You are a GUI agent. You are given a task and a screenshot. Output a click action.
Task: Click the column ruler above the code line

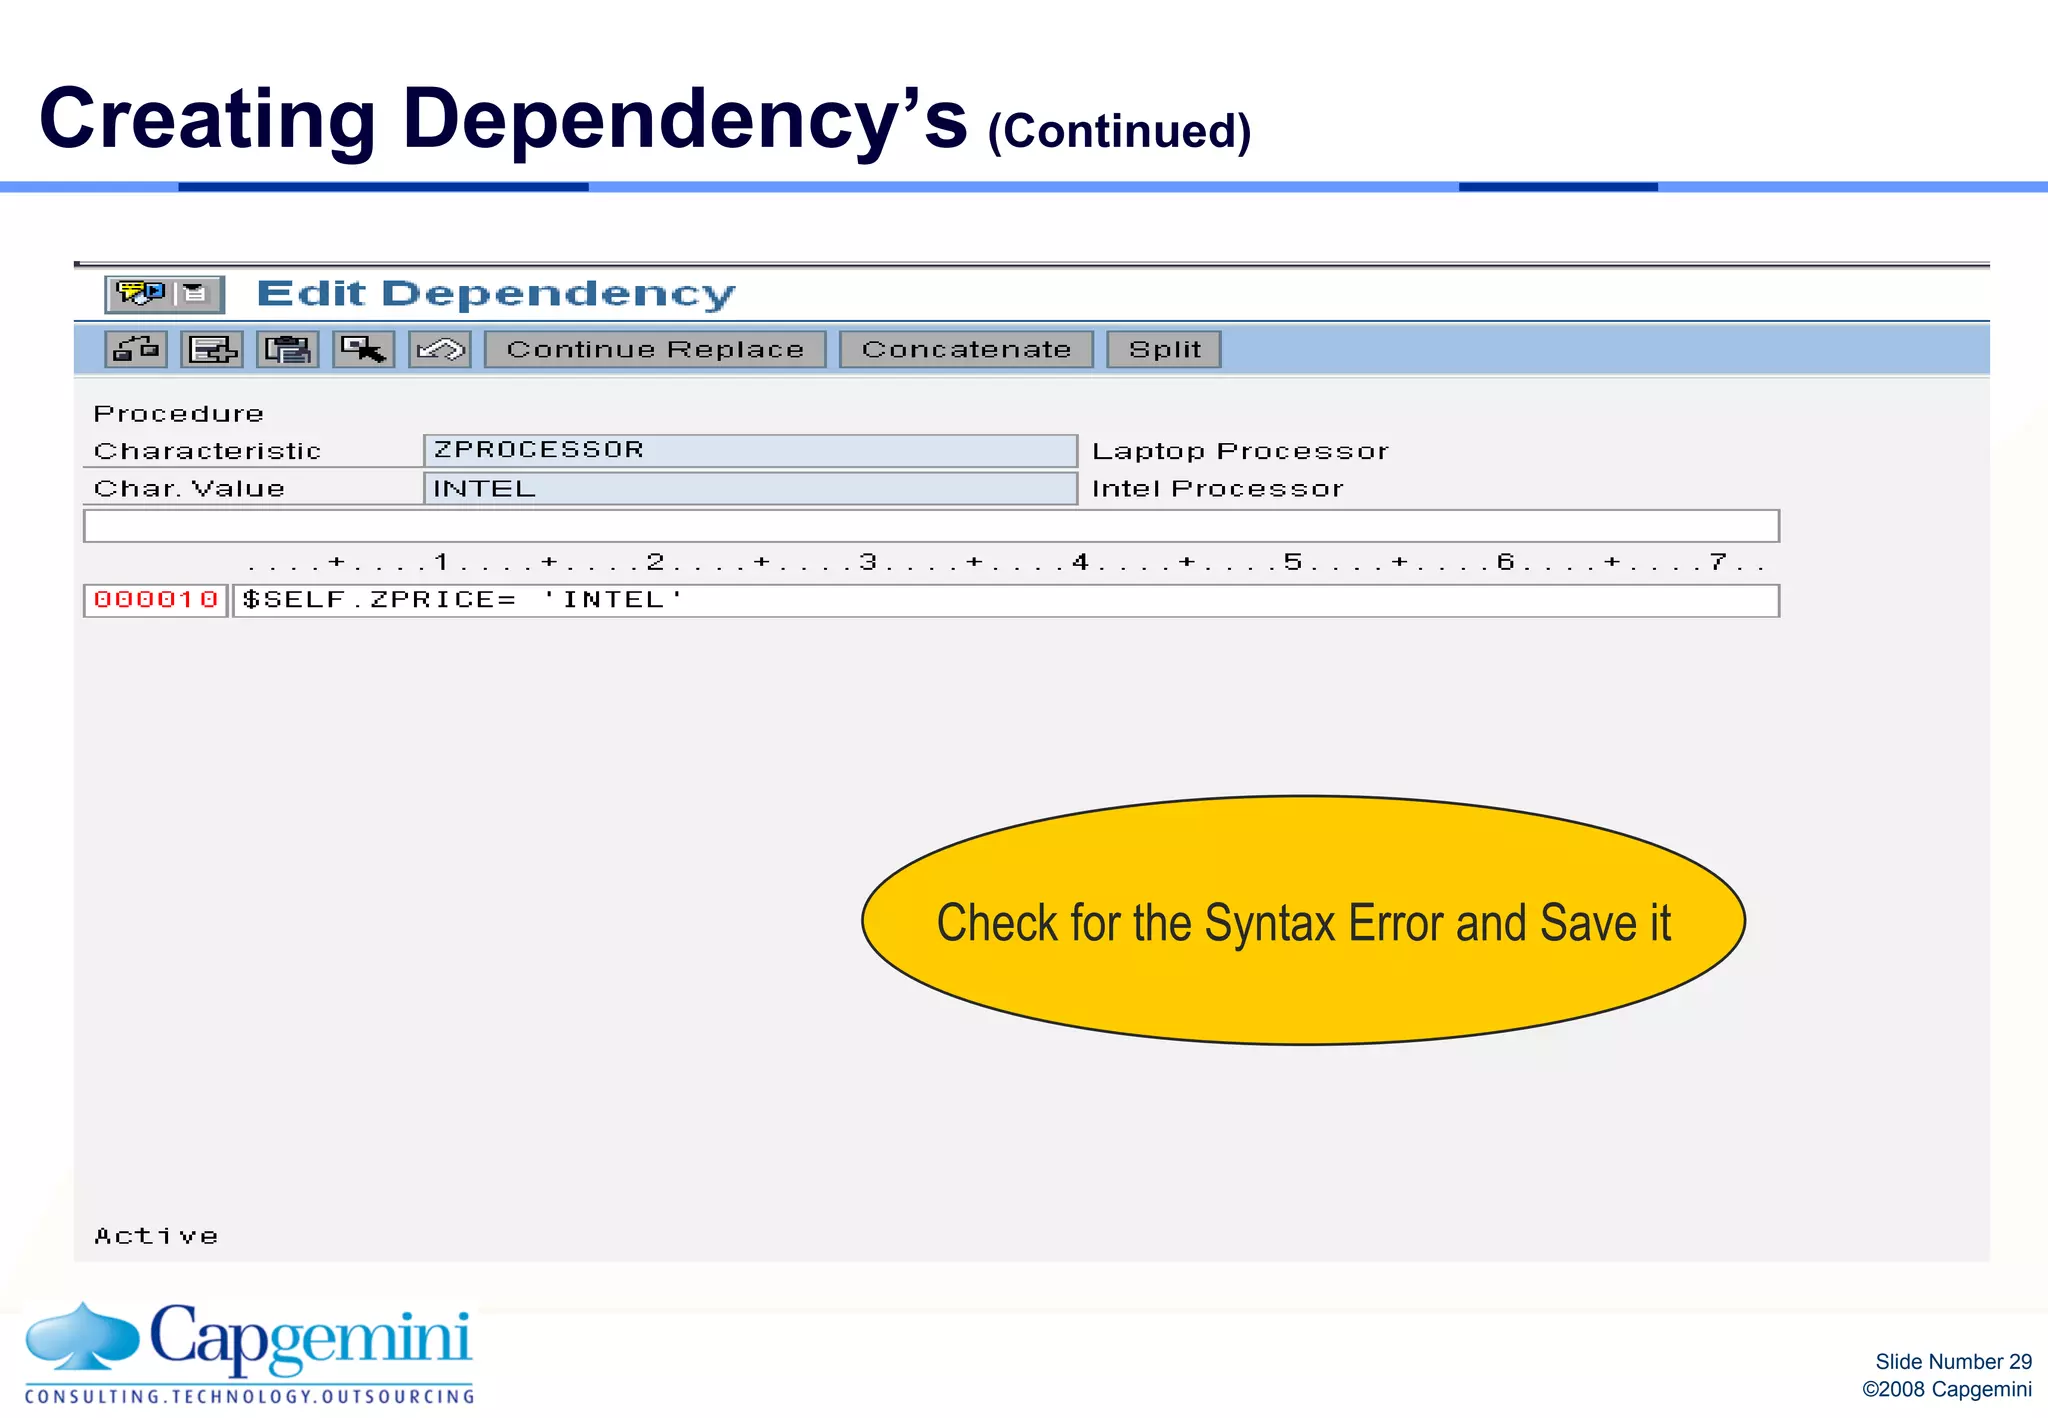pyautogui.click(x=1006, y=563)
